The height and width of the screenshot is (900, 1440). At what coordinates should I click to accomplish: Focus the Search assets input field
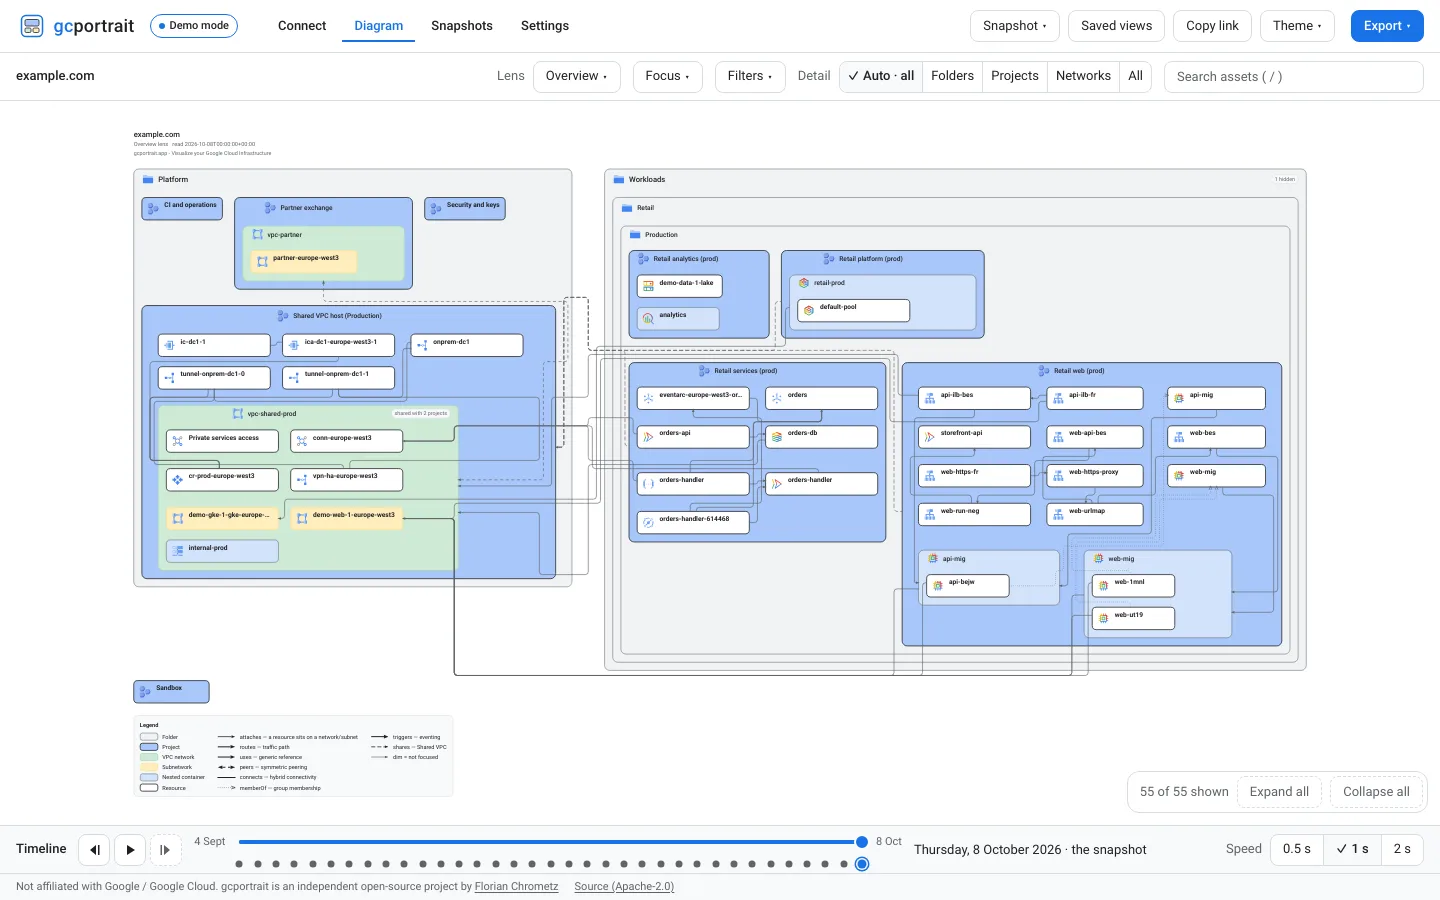pos(1294,77)
